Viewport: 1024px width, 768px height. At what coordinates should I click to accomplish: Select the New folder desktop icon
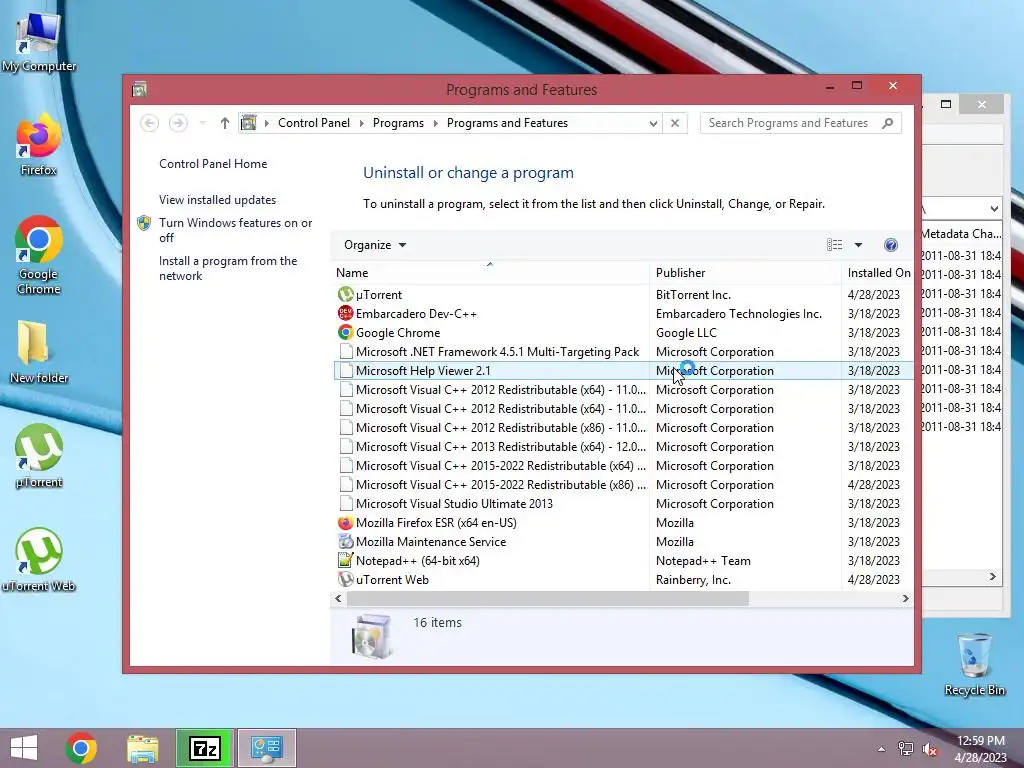(39, 352)
